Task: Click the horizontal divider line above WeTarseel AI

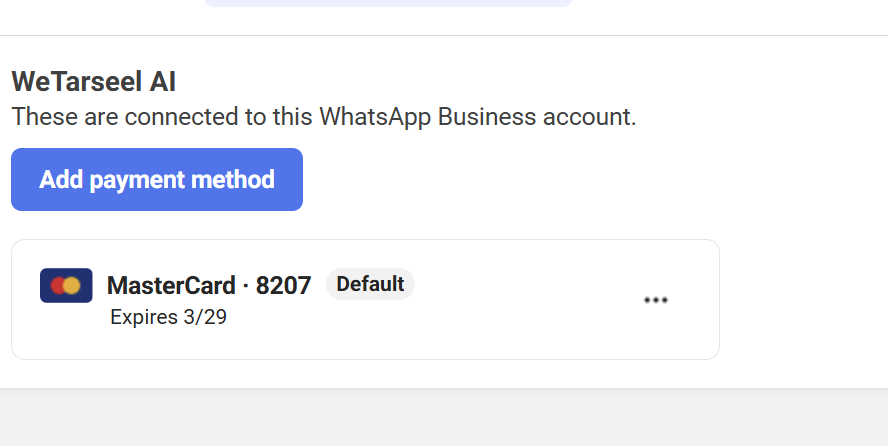Action: [444, 36]
